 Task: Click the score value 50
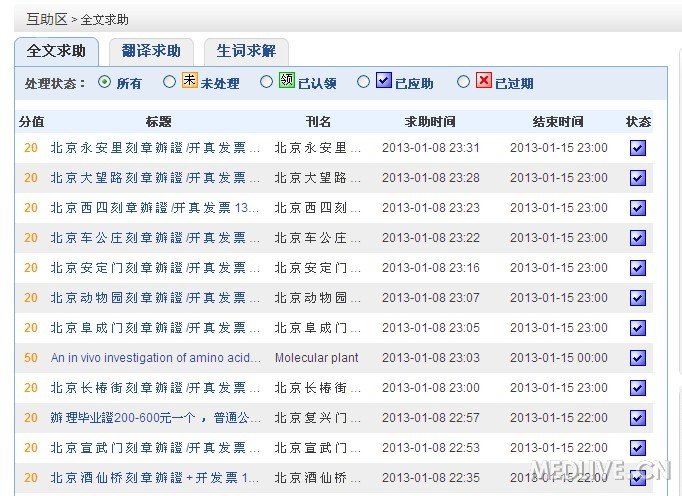click(x=31, y=358)
